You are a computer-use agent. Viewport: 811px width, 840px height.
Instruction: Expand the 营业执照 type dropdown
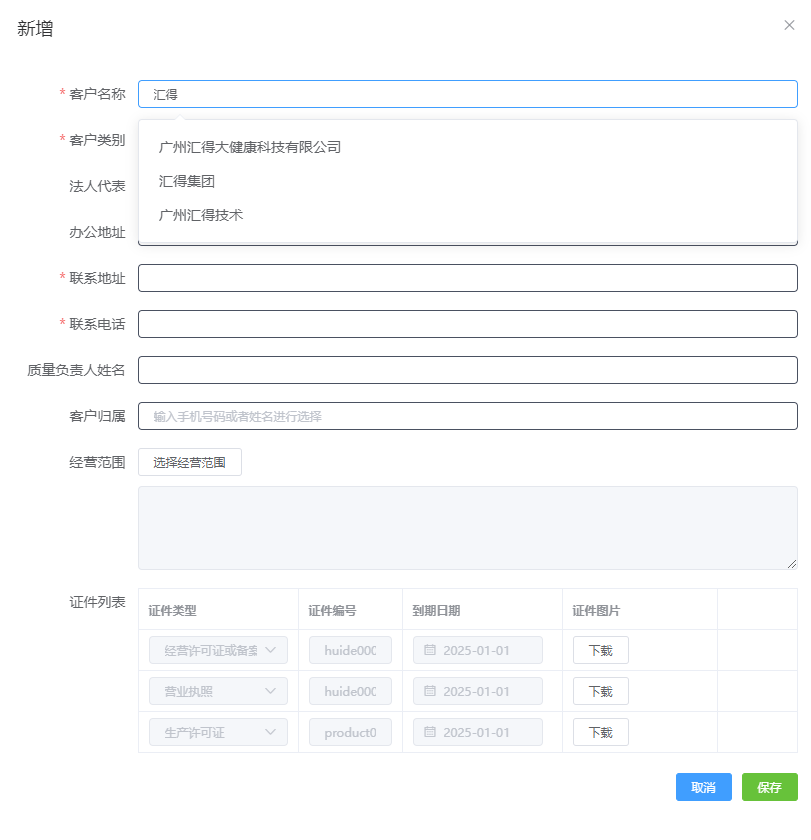[218, 691]
